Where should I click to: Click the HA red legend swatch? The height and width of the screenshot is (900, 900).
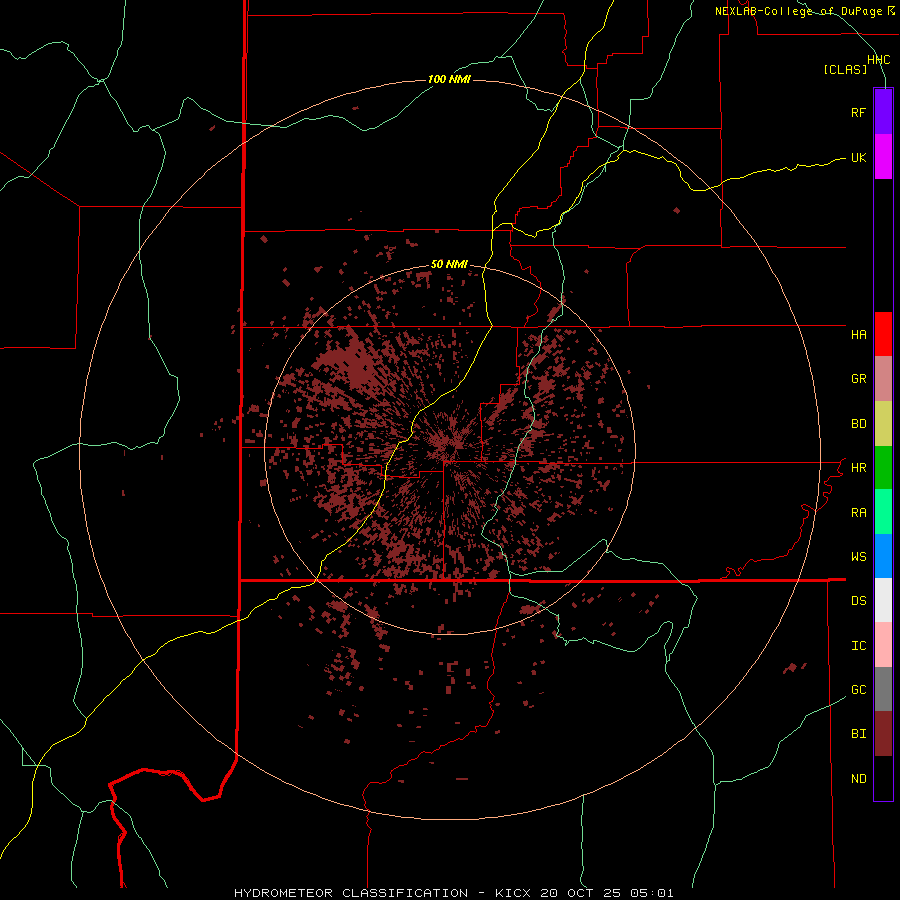click(883, 334)
